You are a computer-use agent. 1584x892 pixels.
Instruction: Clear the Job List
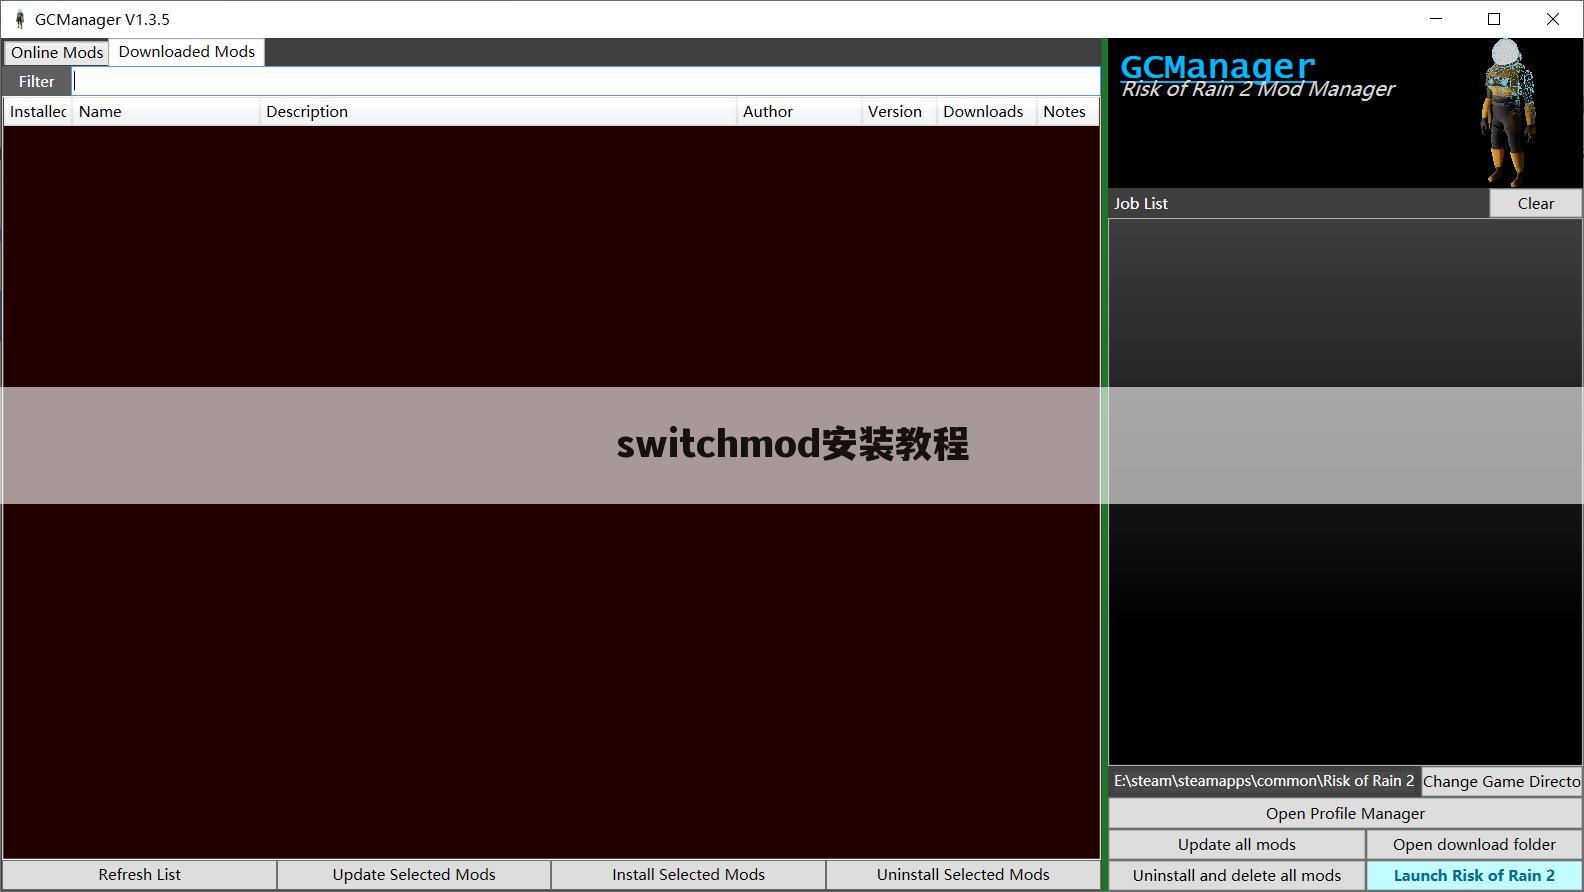pyautogui.click(x=1535, y=203)
